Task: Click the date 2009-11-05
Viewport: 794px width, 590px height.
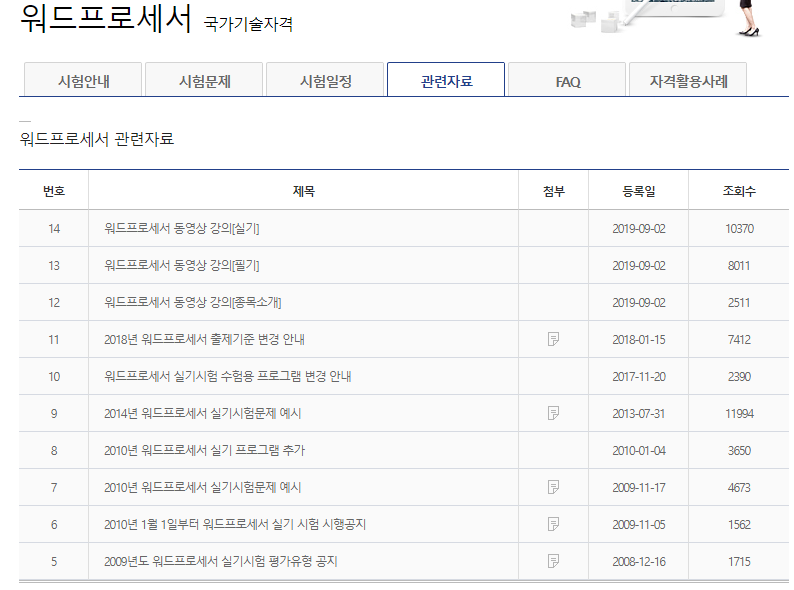Action: point(639,525)
